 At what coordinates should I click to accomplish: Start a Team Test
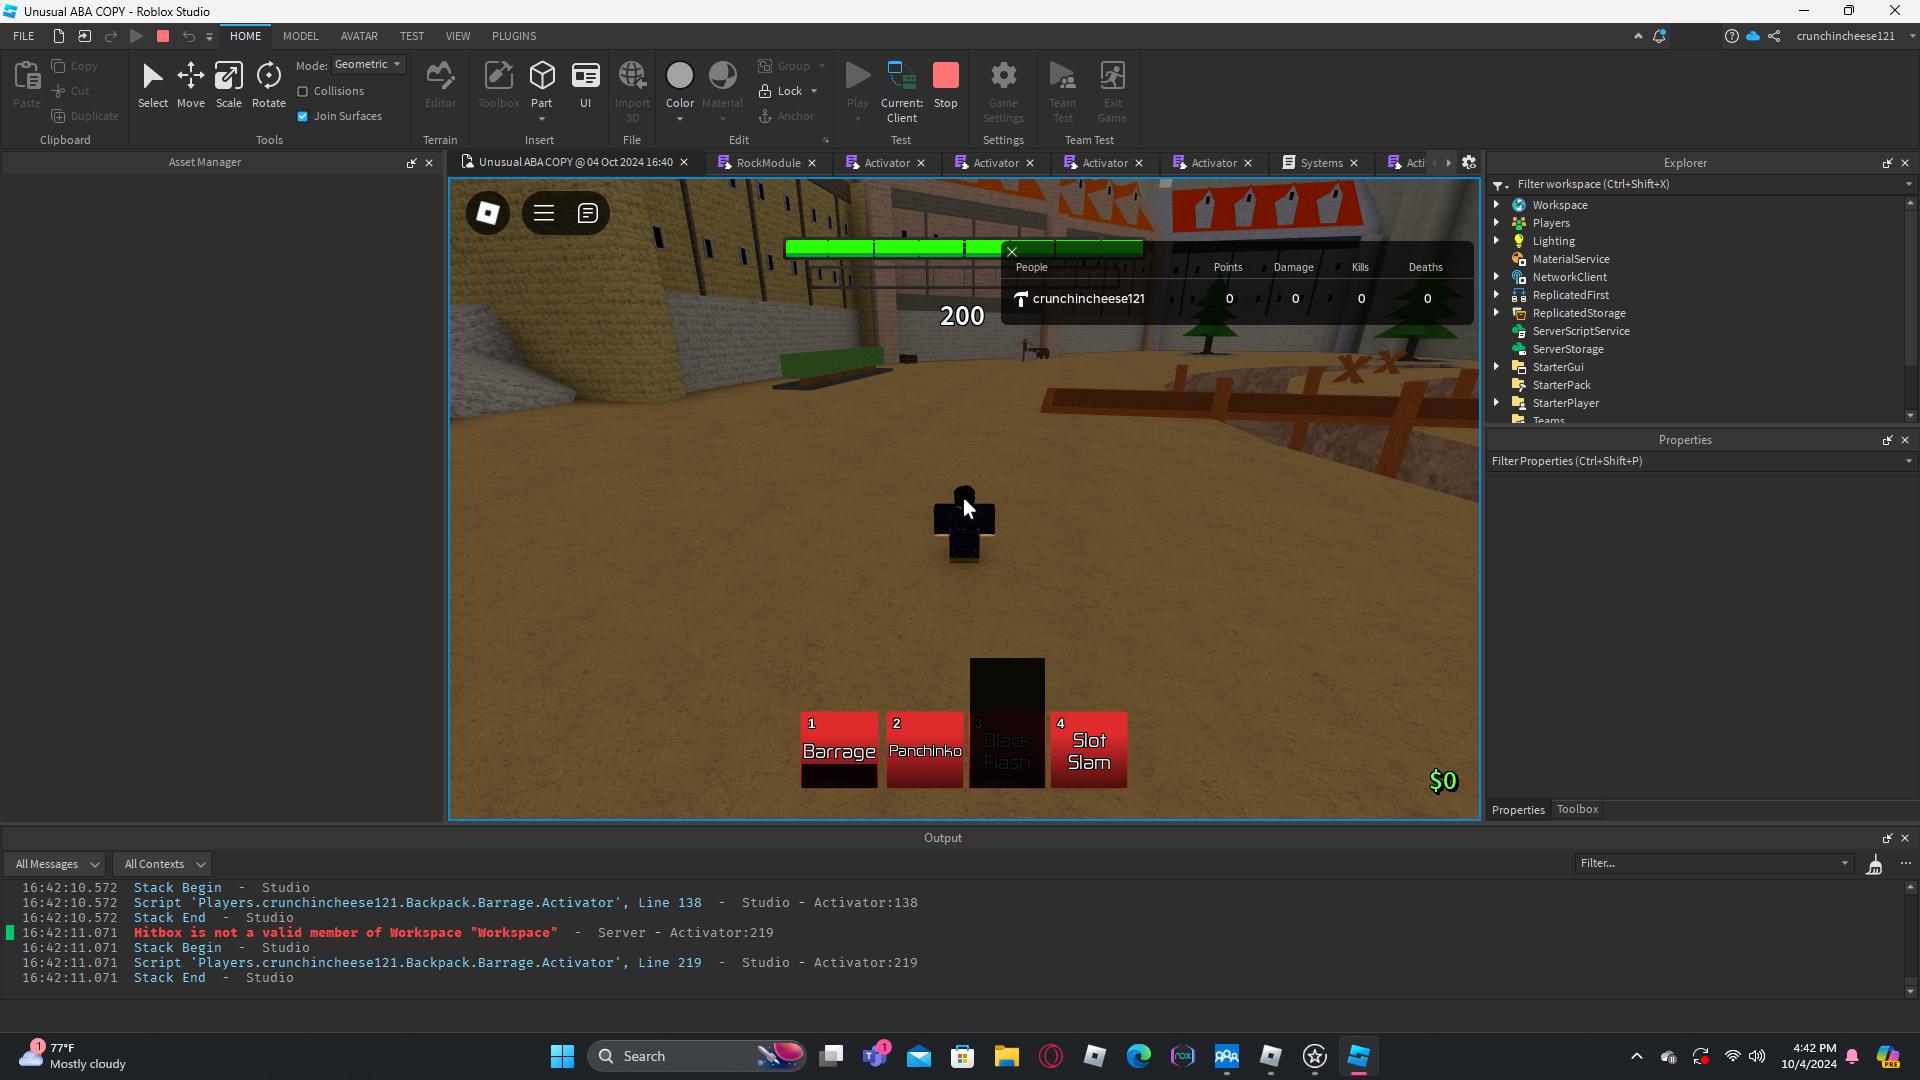[1062, 91]
